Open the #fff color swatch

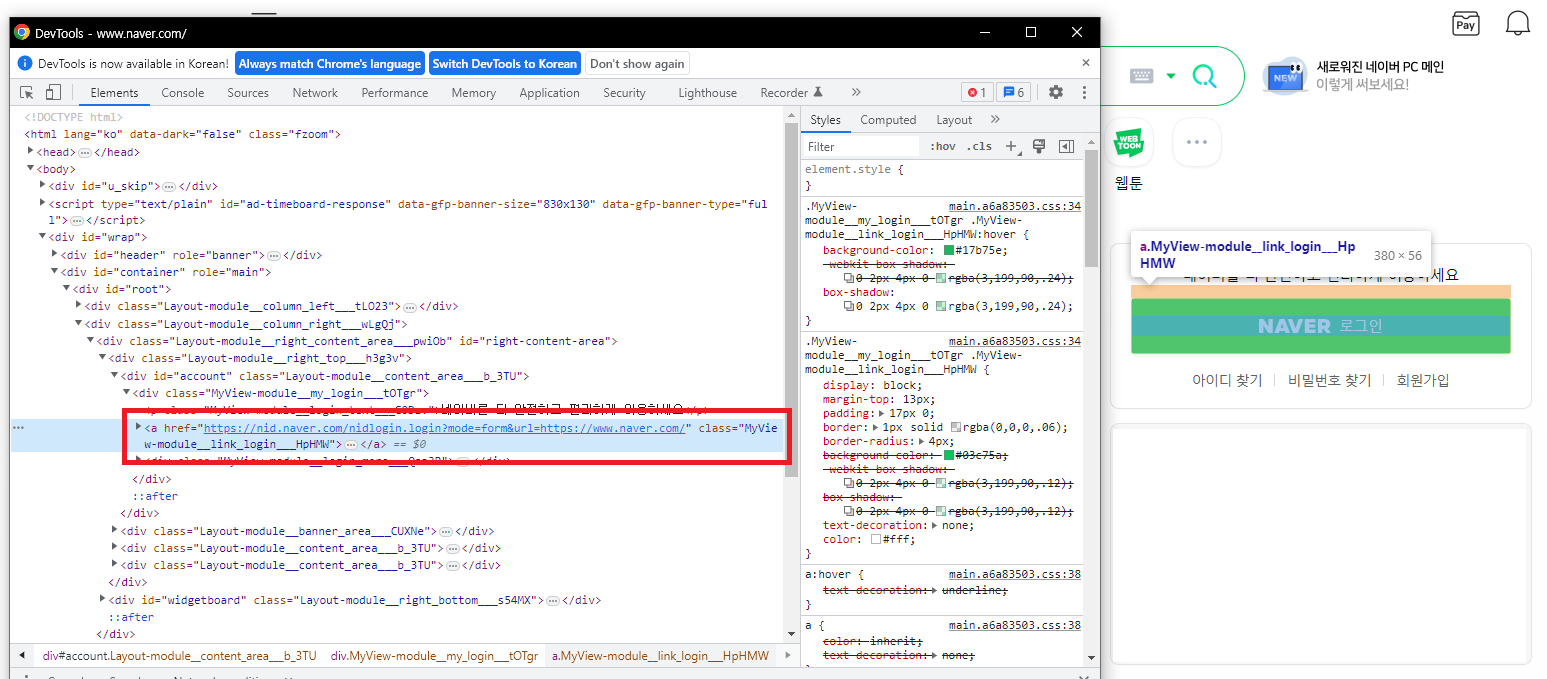(x=876, y=539)
